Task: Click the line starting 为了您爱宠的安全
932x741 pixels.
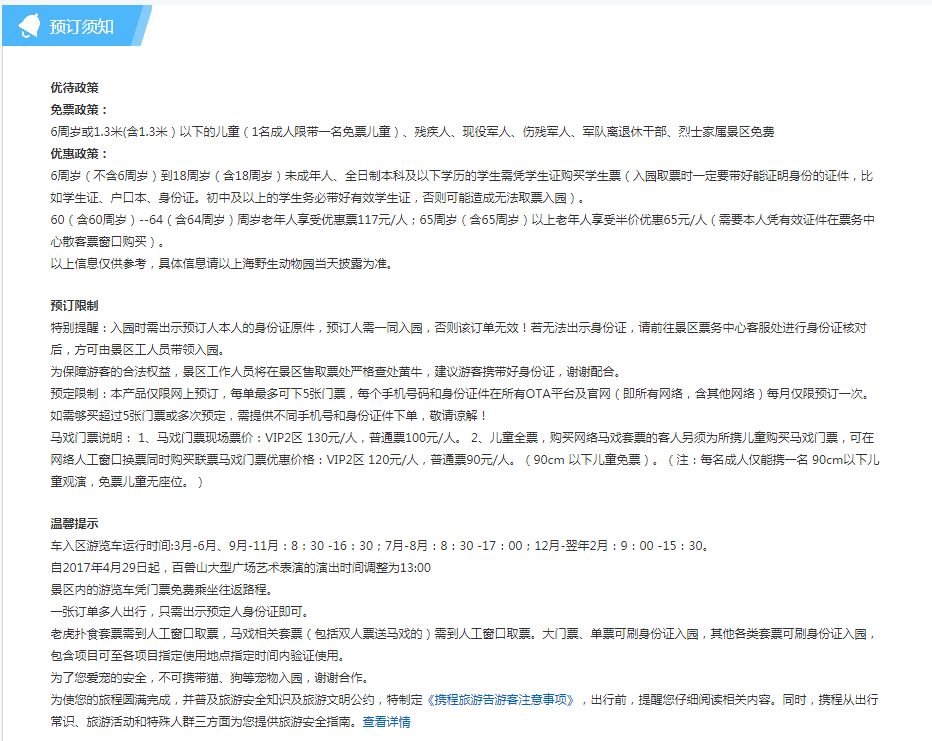Action: point(211,678)
